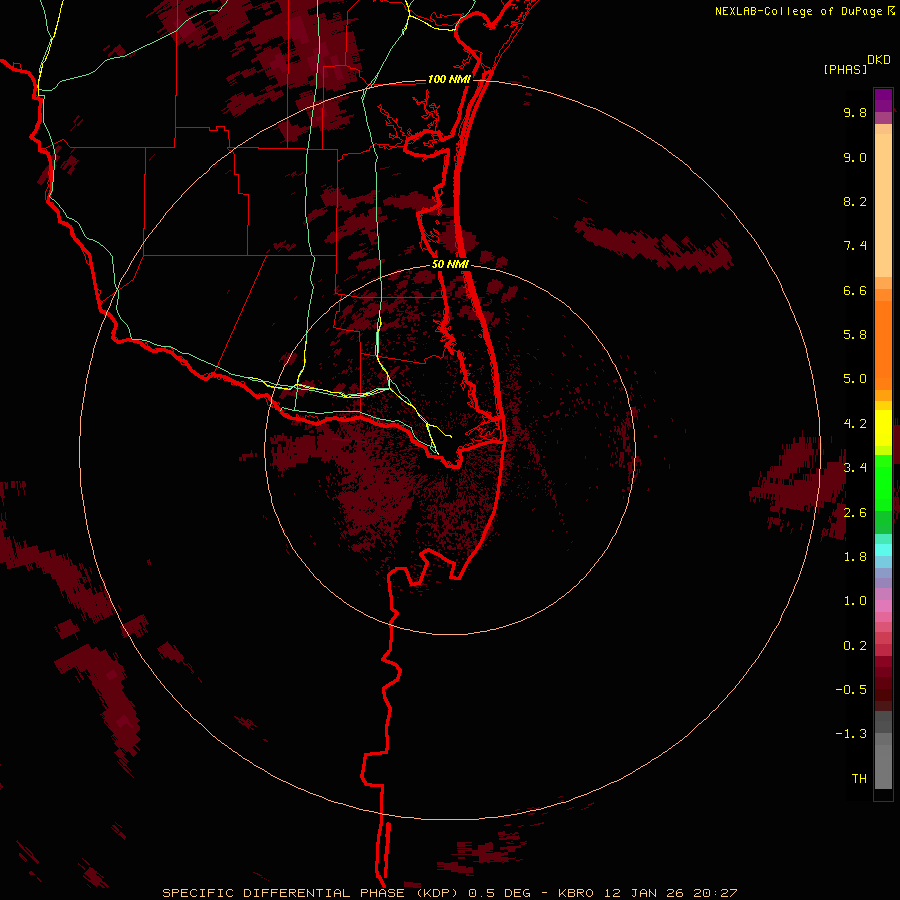Click the 9.0 value on the color scale
Screen dimensions: 900x900
tap(855, 157)
